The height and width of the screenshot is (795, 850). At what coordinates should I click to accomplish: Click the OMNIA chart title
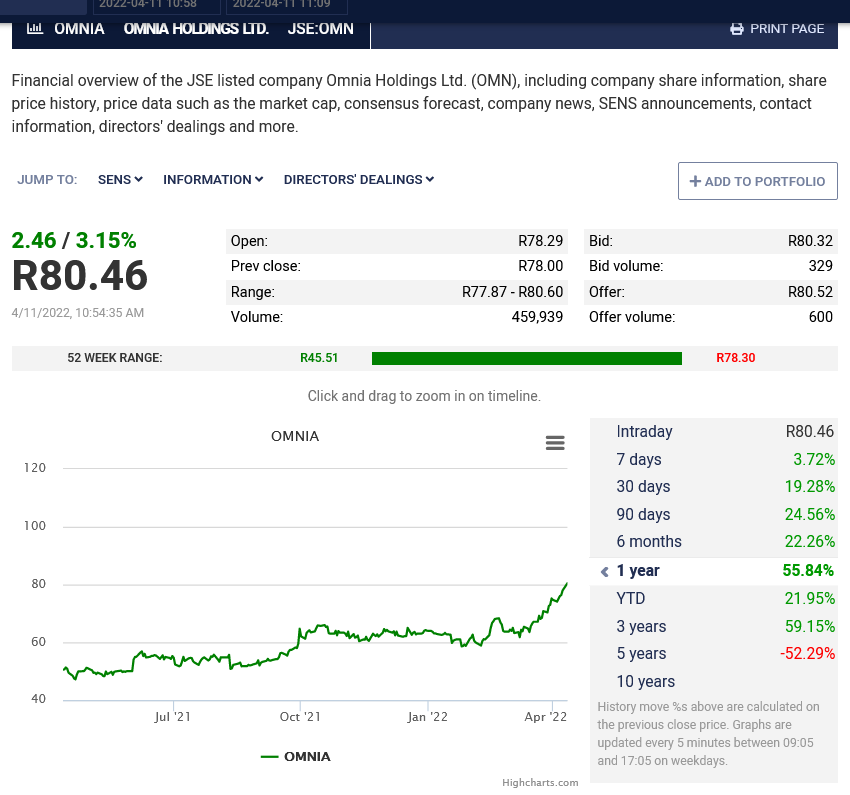(x=295, y=436)
